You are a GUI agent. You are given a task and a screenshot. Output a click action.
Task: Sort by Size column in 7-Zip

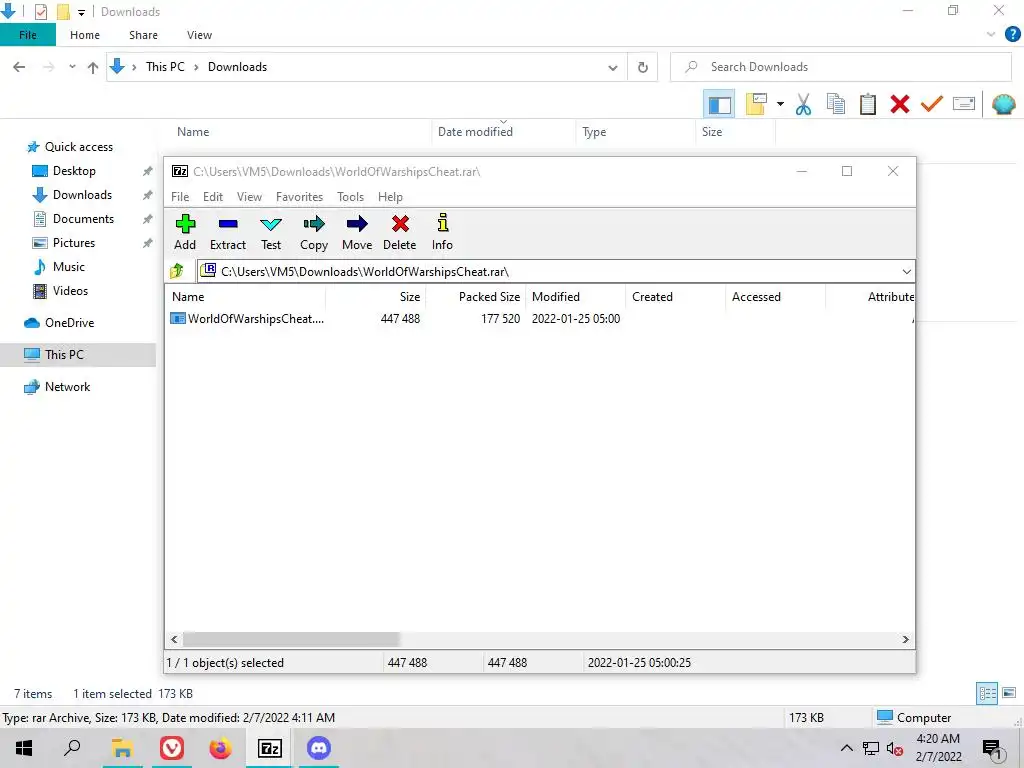pos(376,296)
